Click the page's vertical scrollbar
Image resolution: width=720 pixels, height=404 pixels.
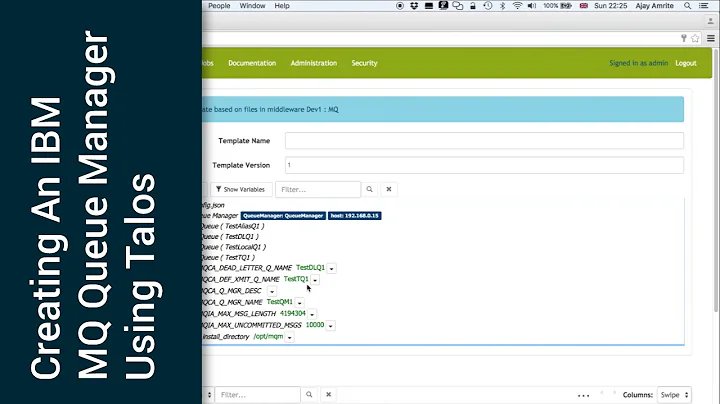point(717,179)
